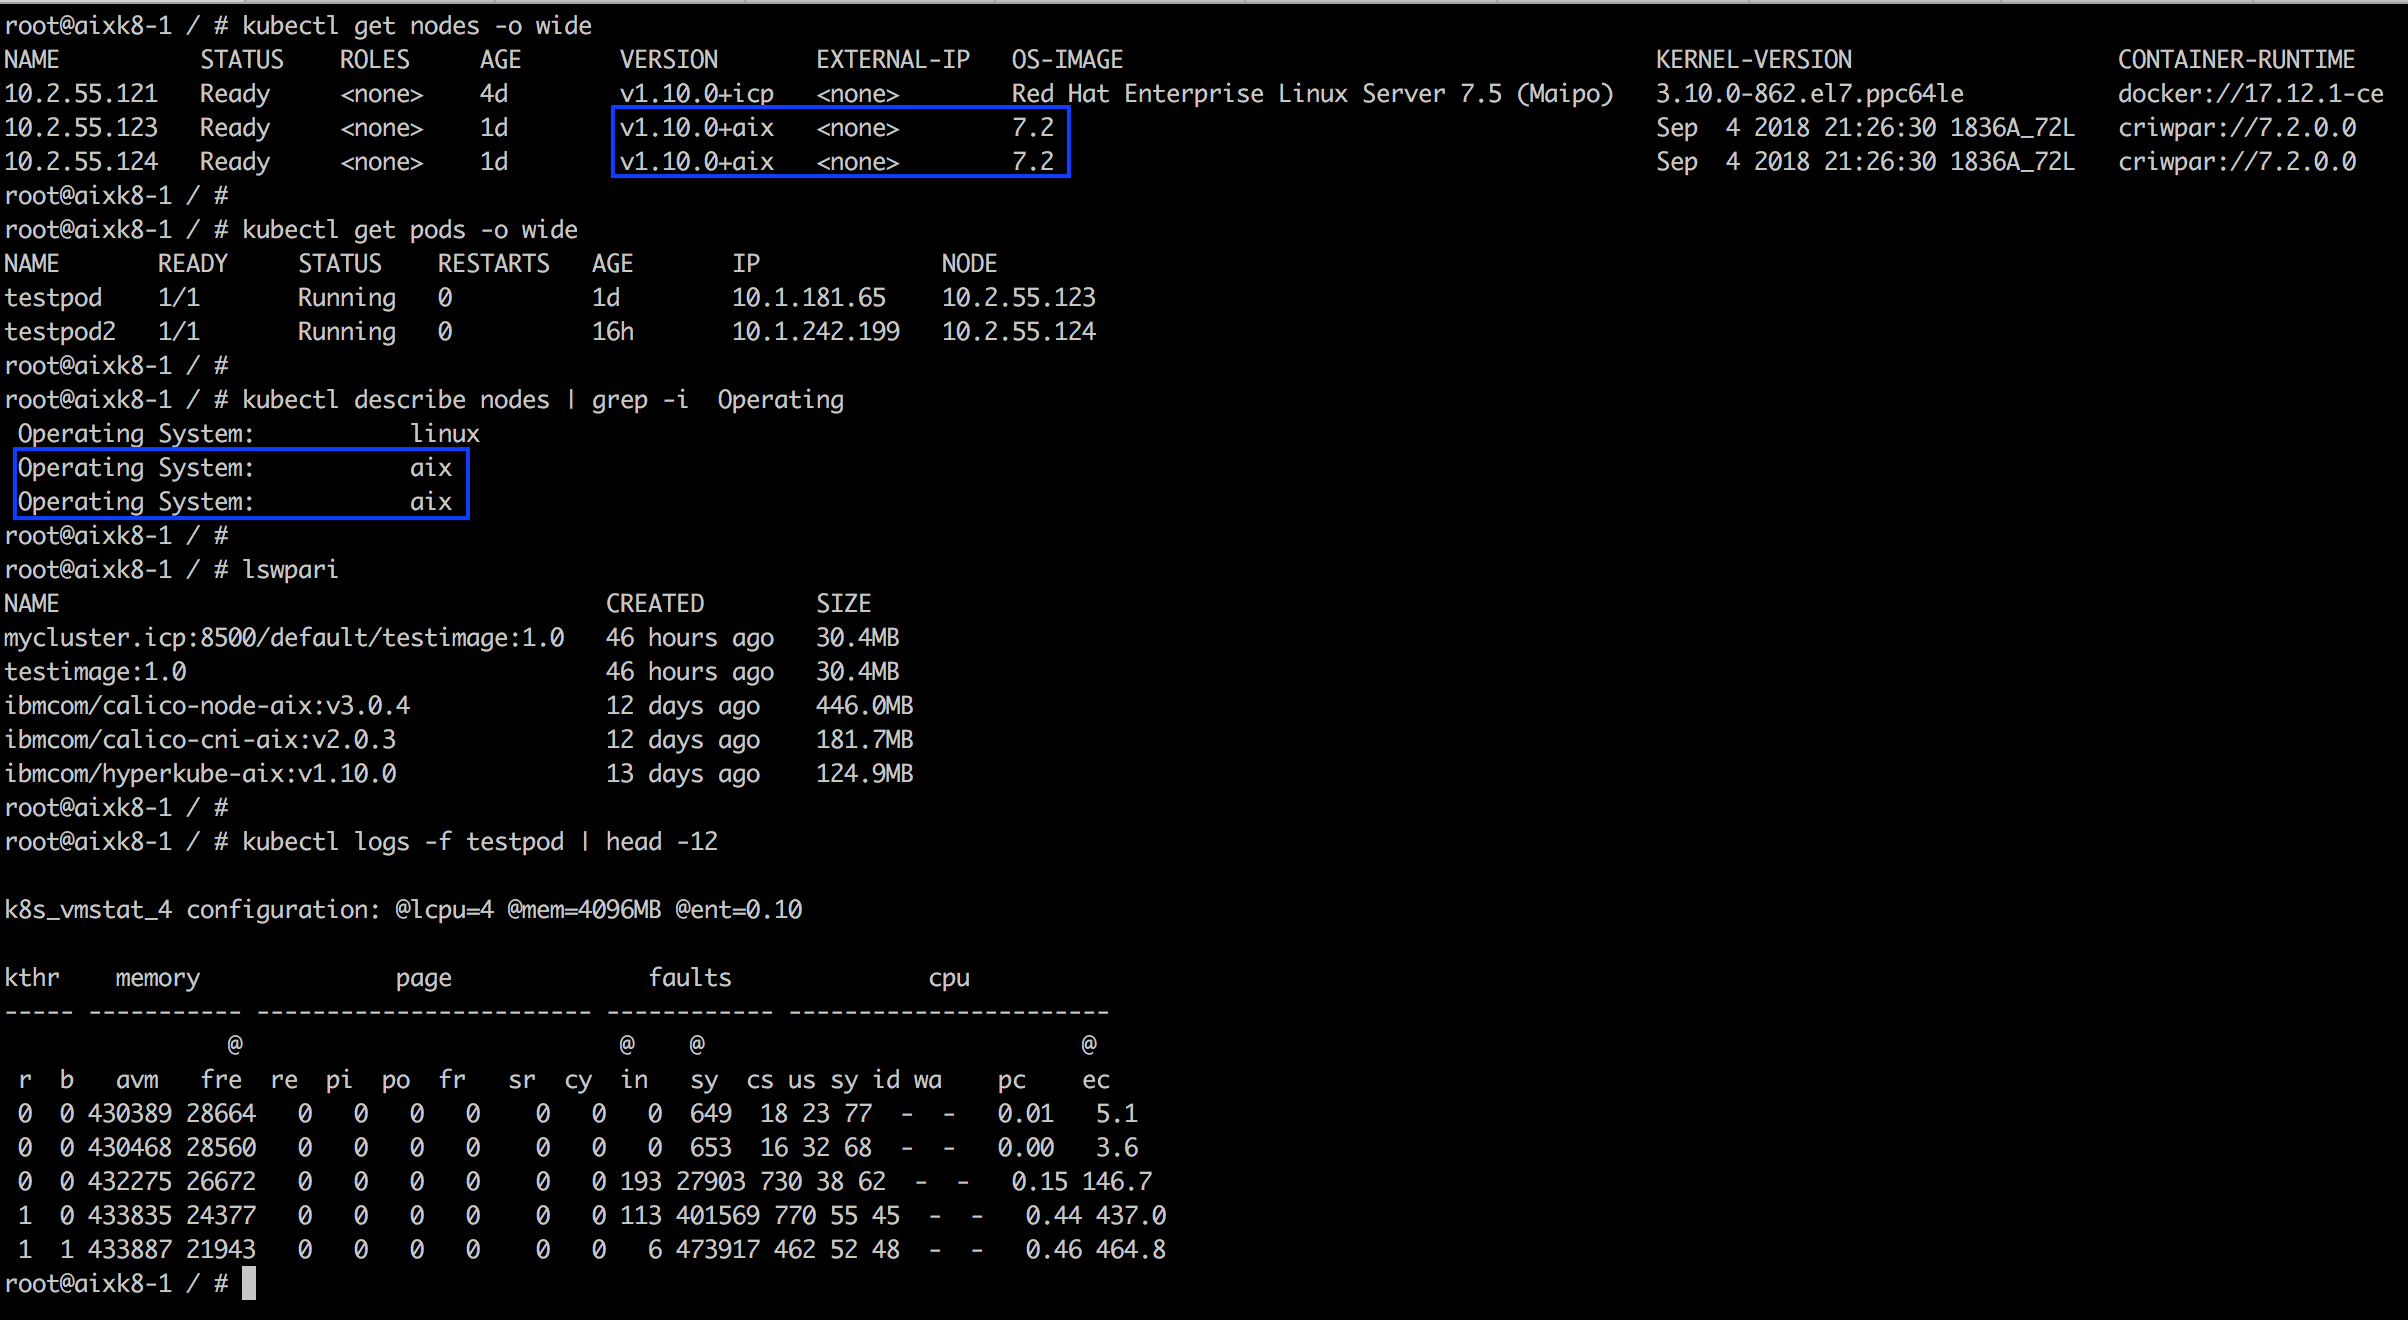The height and width of the screenshot is (1320, 2408).
Task: Select node IP 10.2.55.121 in nodes list
Action: click(81, 94)
